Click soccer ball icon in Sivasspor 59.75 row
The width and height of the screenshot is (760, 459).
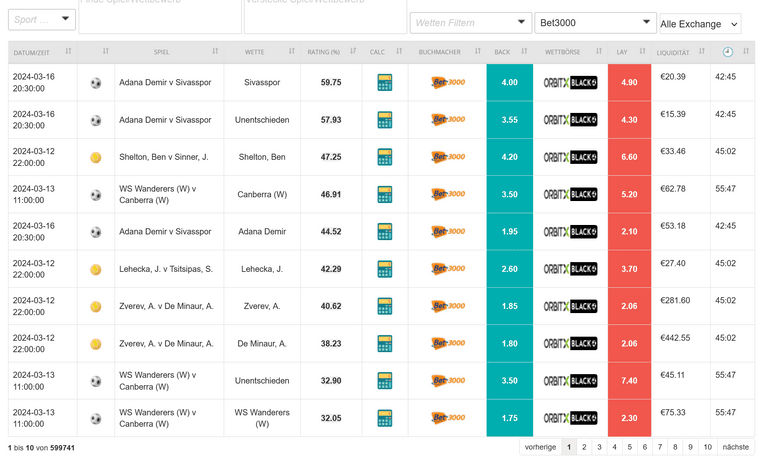click(96, 83)
